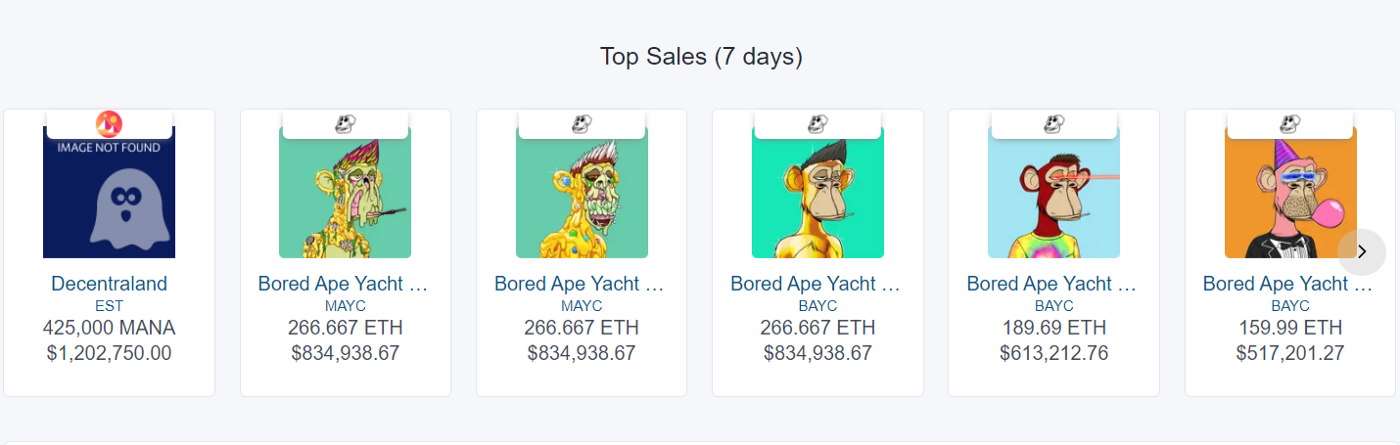Open the golden ape image on teal background
The image size is (1400, 445).
pos(818,192)
